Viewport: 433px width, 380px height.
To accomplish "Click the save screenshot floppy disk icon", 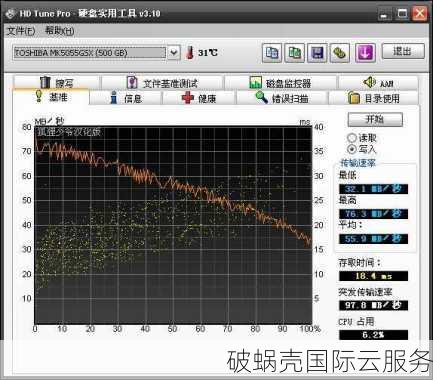I will point(317,53).
